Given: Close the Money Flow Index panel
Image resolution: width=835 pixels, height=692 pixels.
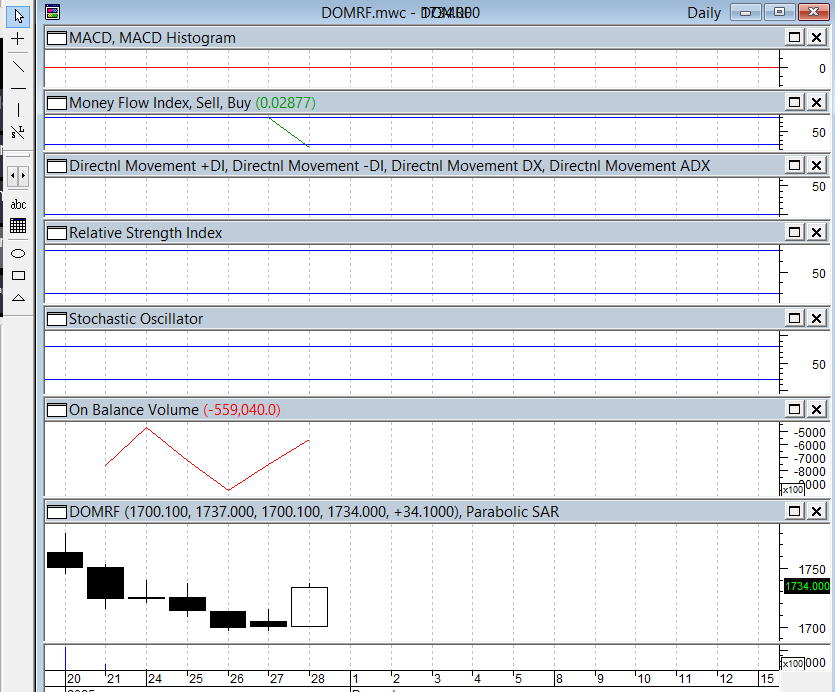Looking at the screenshot, I should pos(816,102).
